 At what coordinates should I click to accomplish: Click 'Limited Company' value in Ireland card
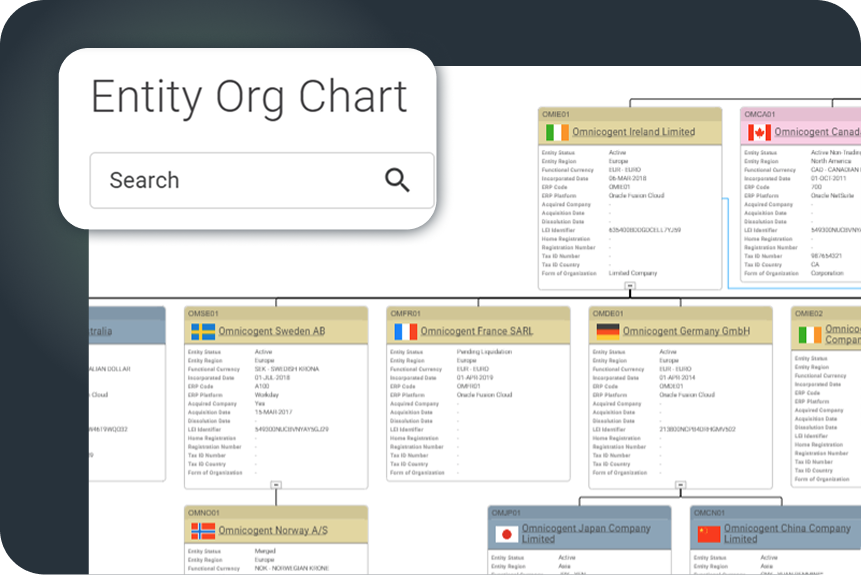point(633,273)
